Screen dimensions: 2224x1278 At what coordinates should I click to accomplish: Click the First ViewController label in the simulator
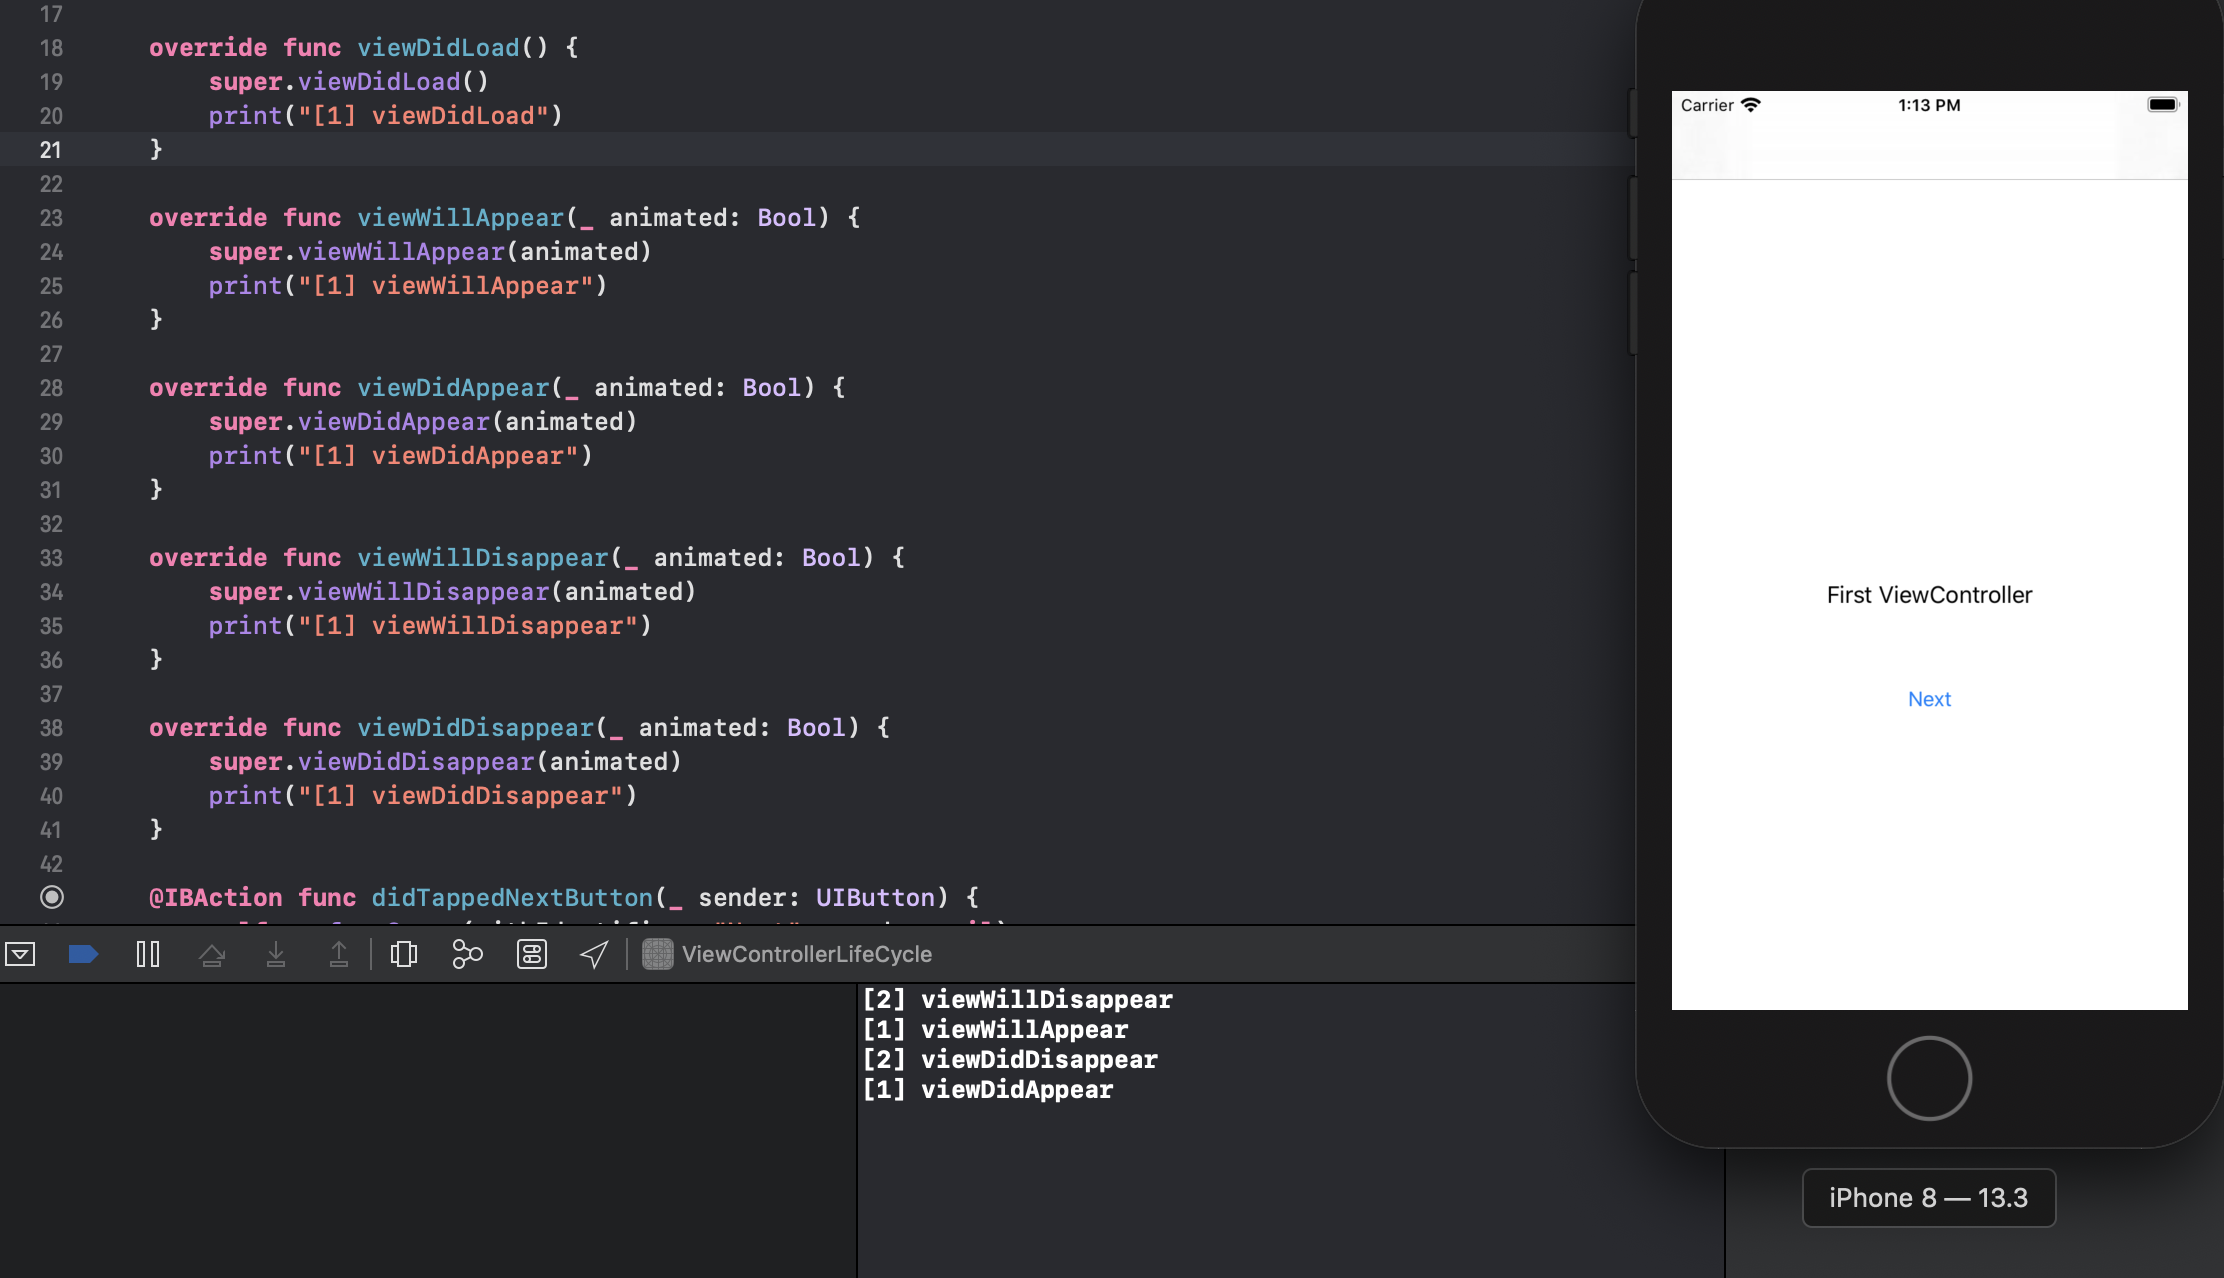(1929, 595)
